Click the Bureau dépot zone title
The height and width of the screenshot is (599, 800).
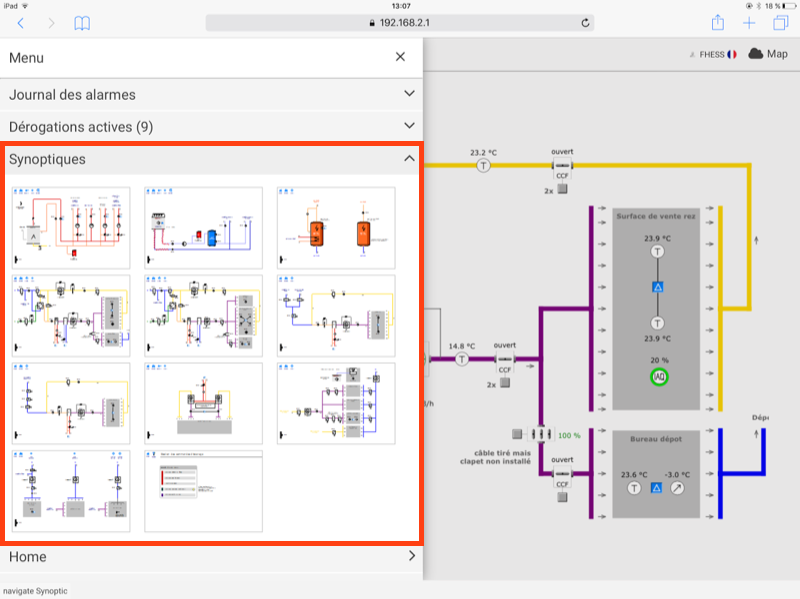[x=656, y=439]
